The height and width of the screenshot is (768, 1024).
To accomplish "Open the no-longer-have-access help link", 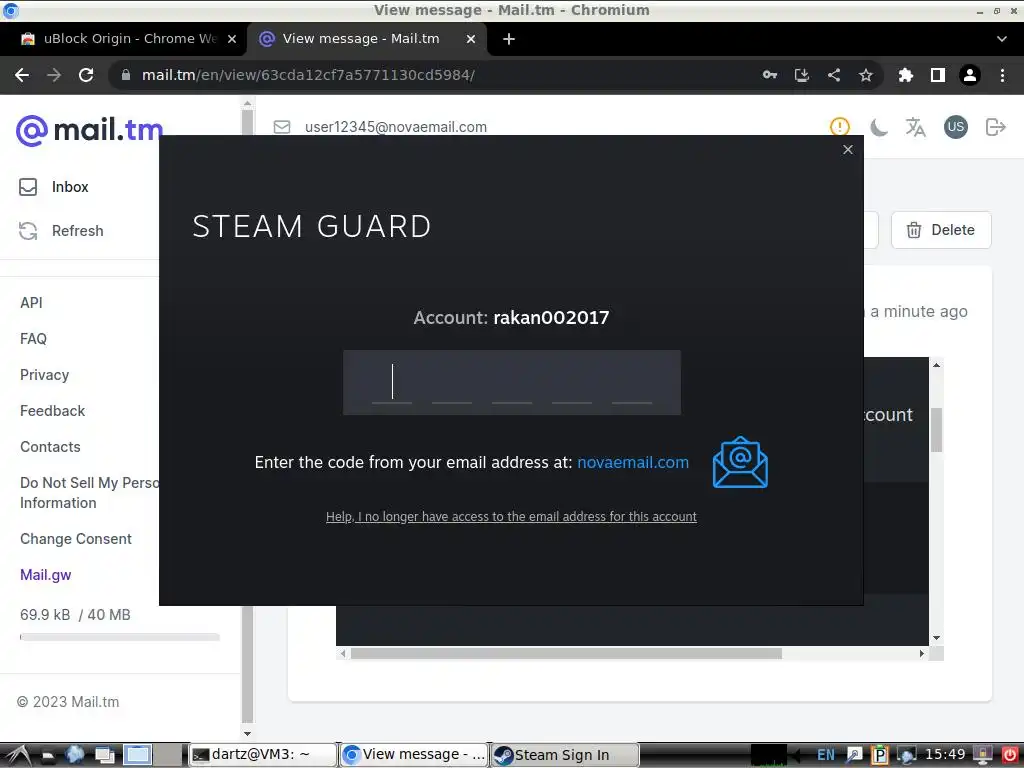I will pyautogui.click(x=511, y=517).
